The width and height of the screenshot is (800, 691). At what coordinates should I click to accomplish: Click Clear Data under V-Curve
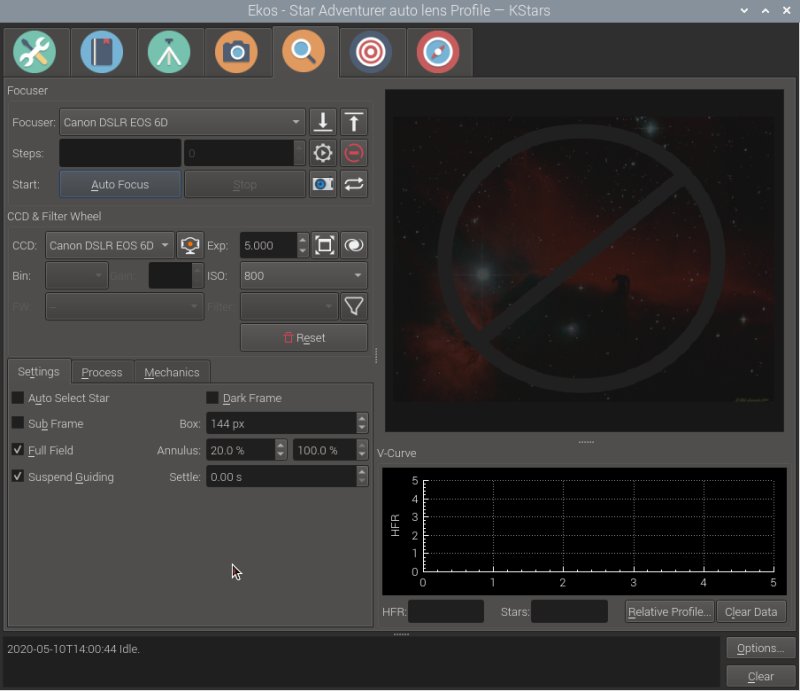751,611
